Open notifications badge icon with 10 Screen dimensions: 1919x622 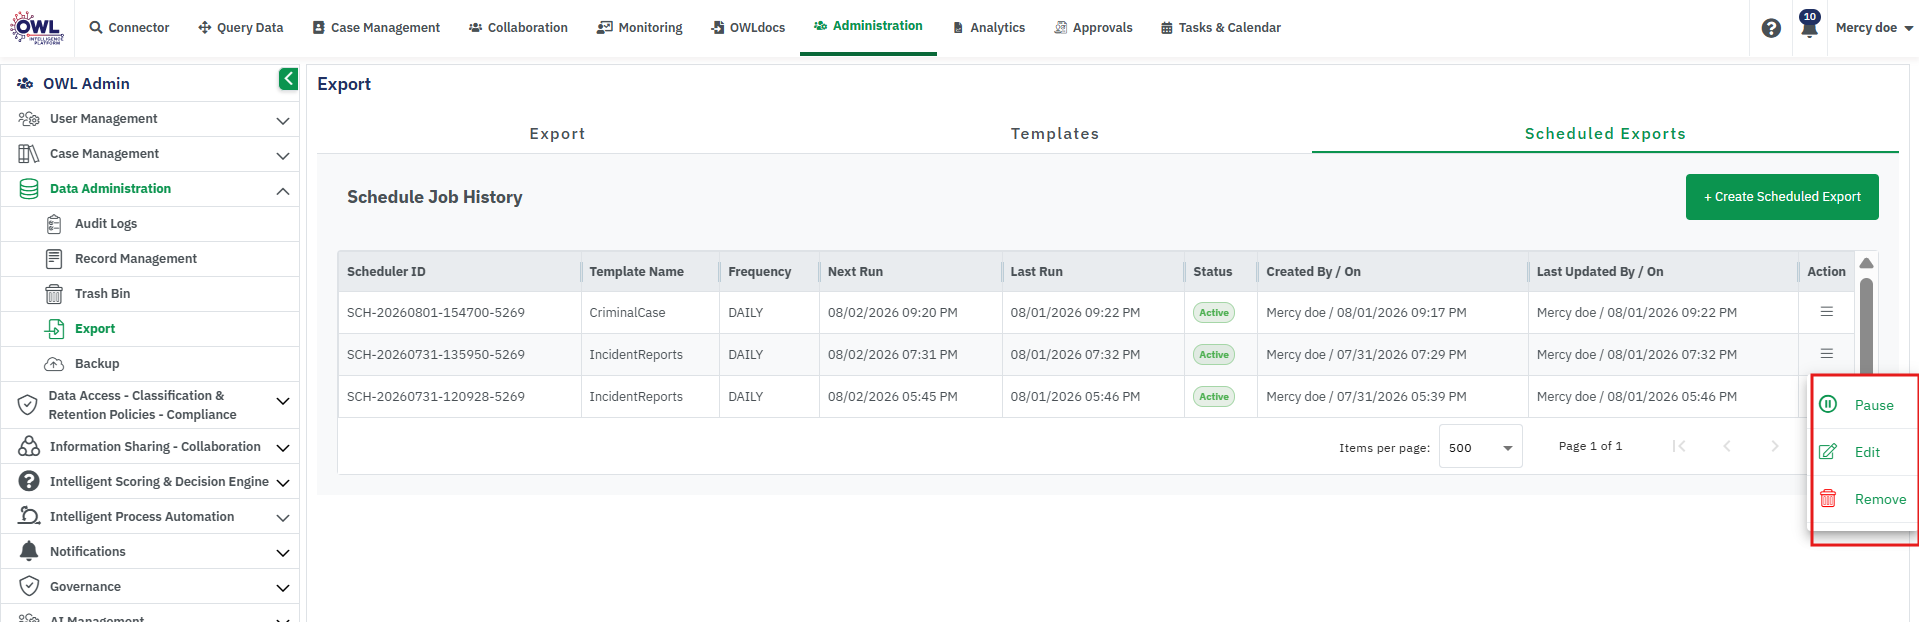(x=1809, y=24)
